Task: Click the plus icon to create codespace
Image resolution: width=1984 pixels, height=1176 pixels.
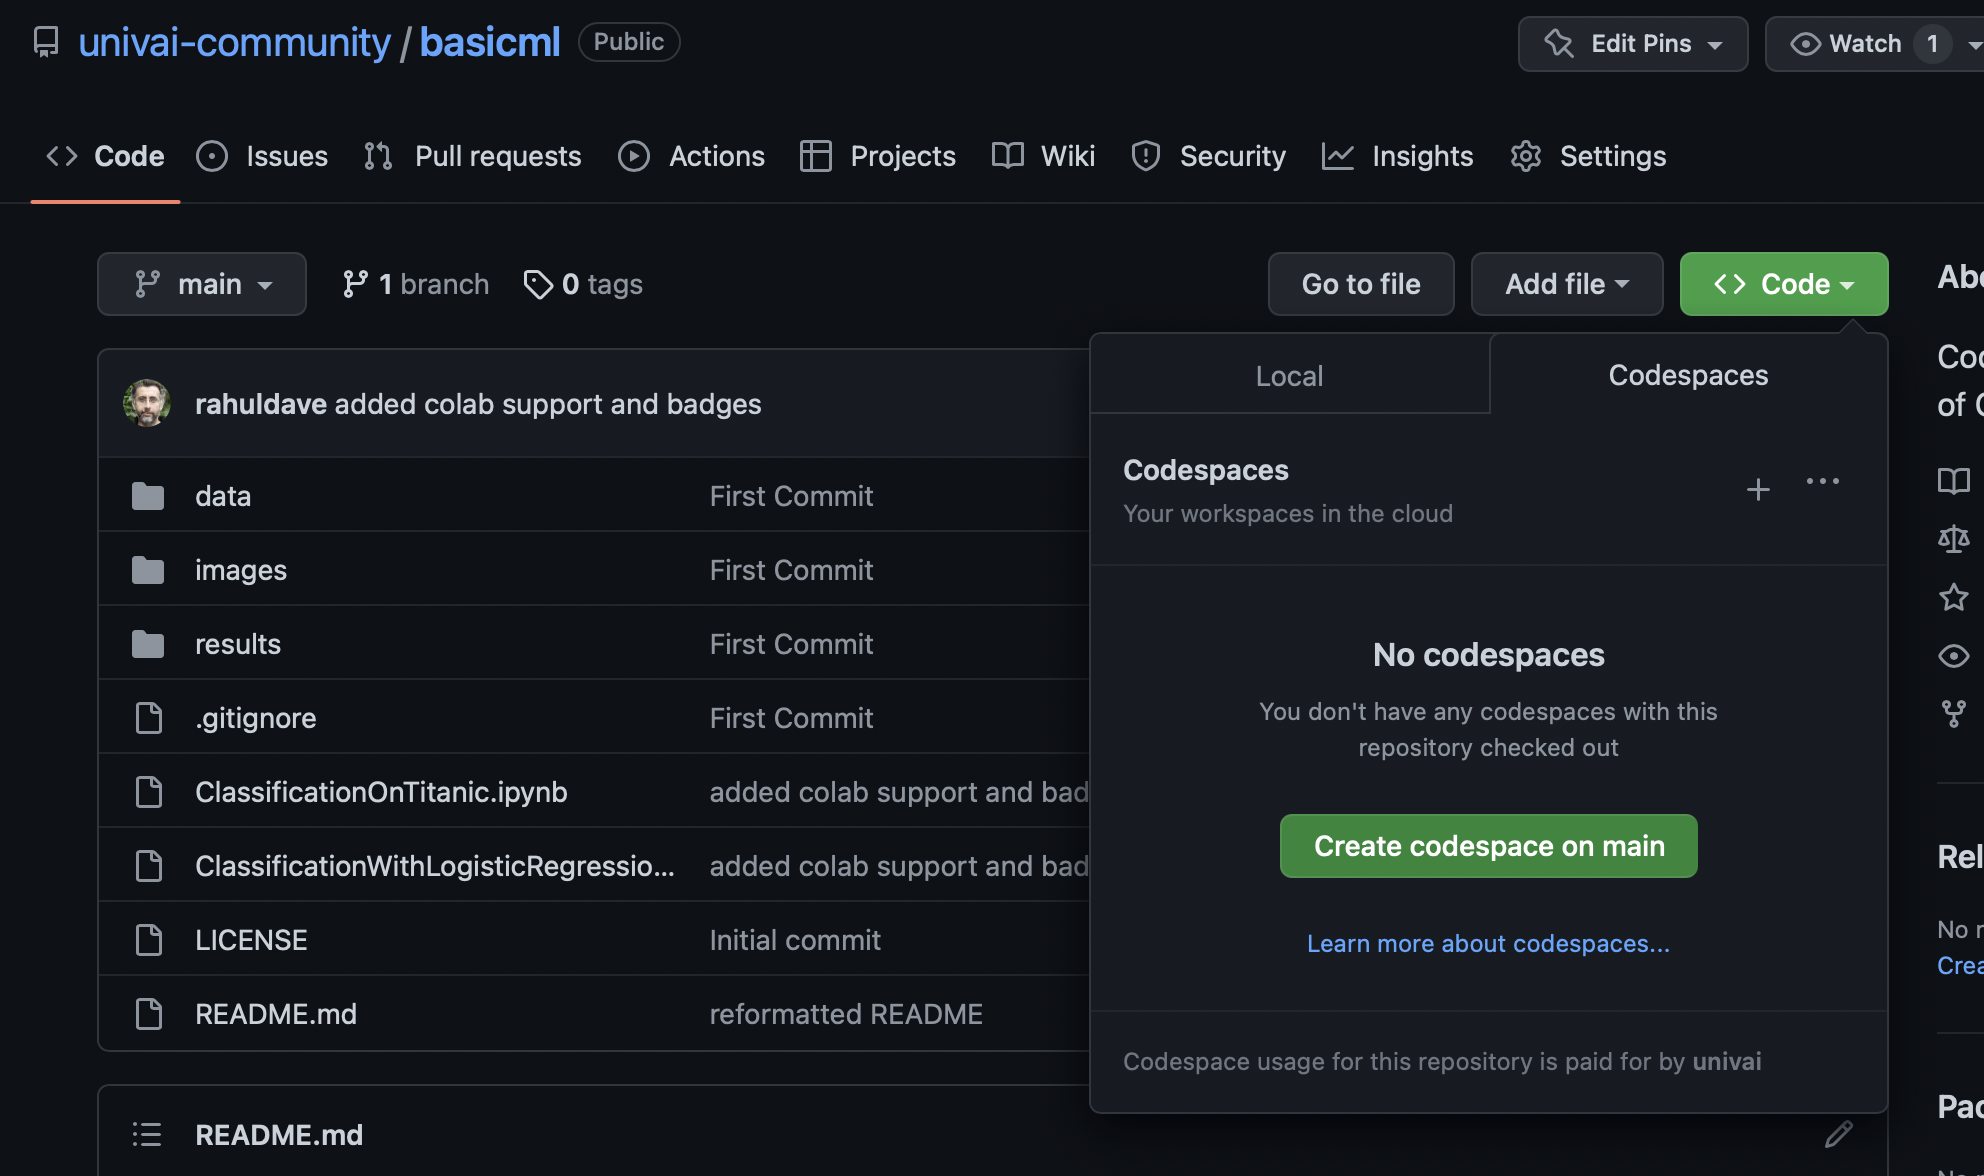Action: coord(1758,490)
